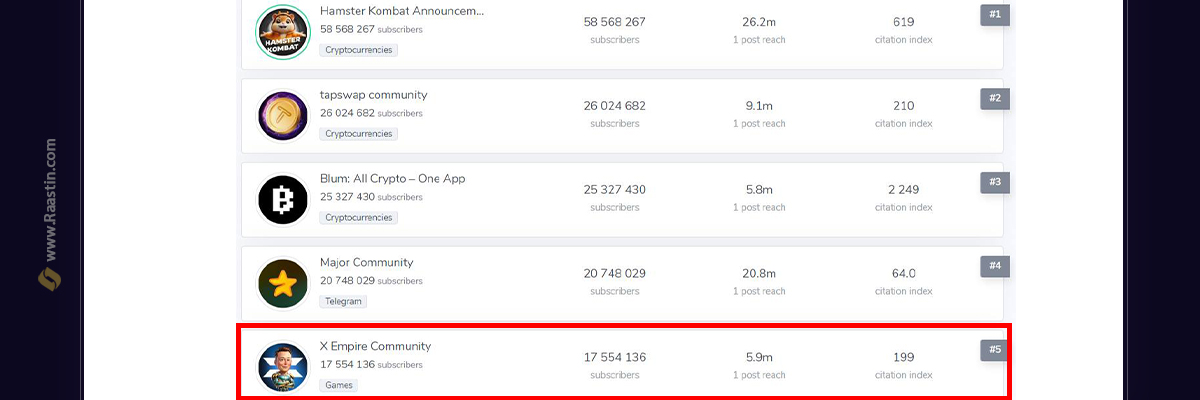
Task: Open the Major Community title link
Action: (x=366, y=263)
